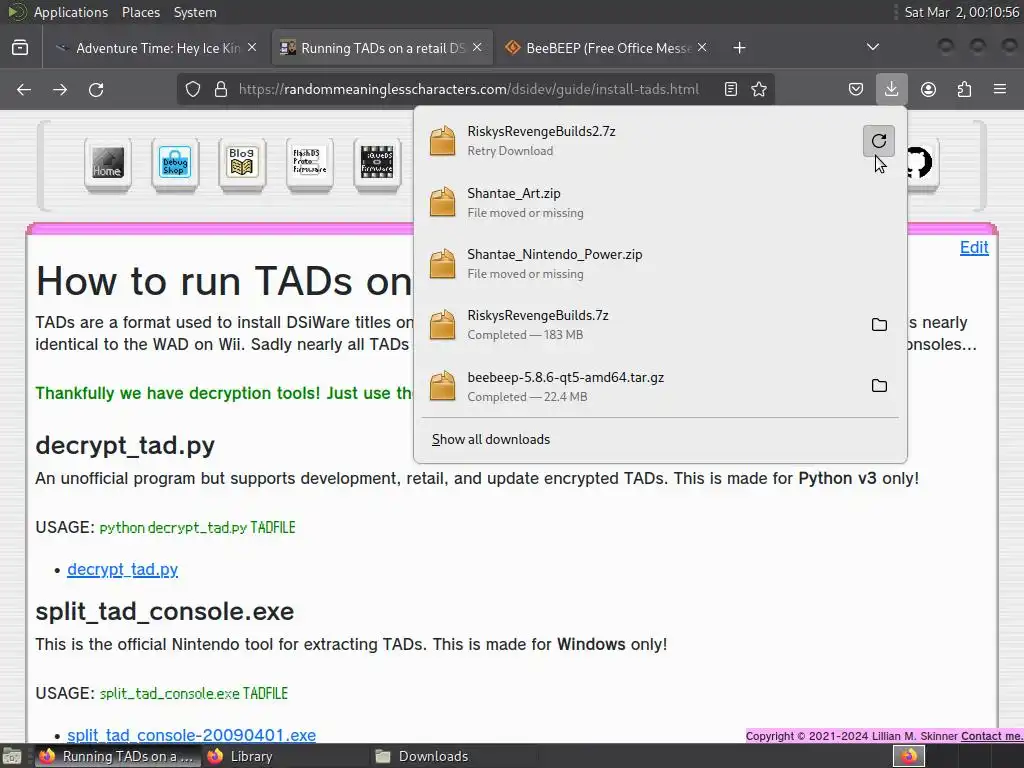This screenshot has width=1024, height=768.
Task: Click the show desktop icon in taskbar
Action: coord(12,756)
